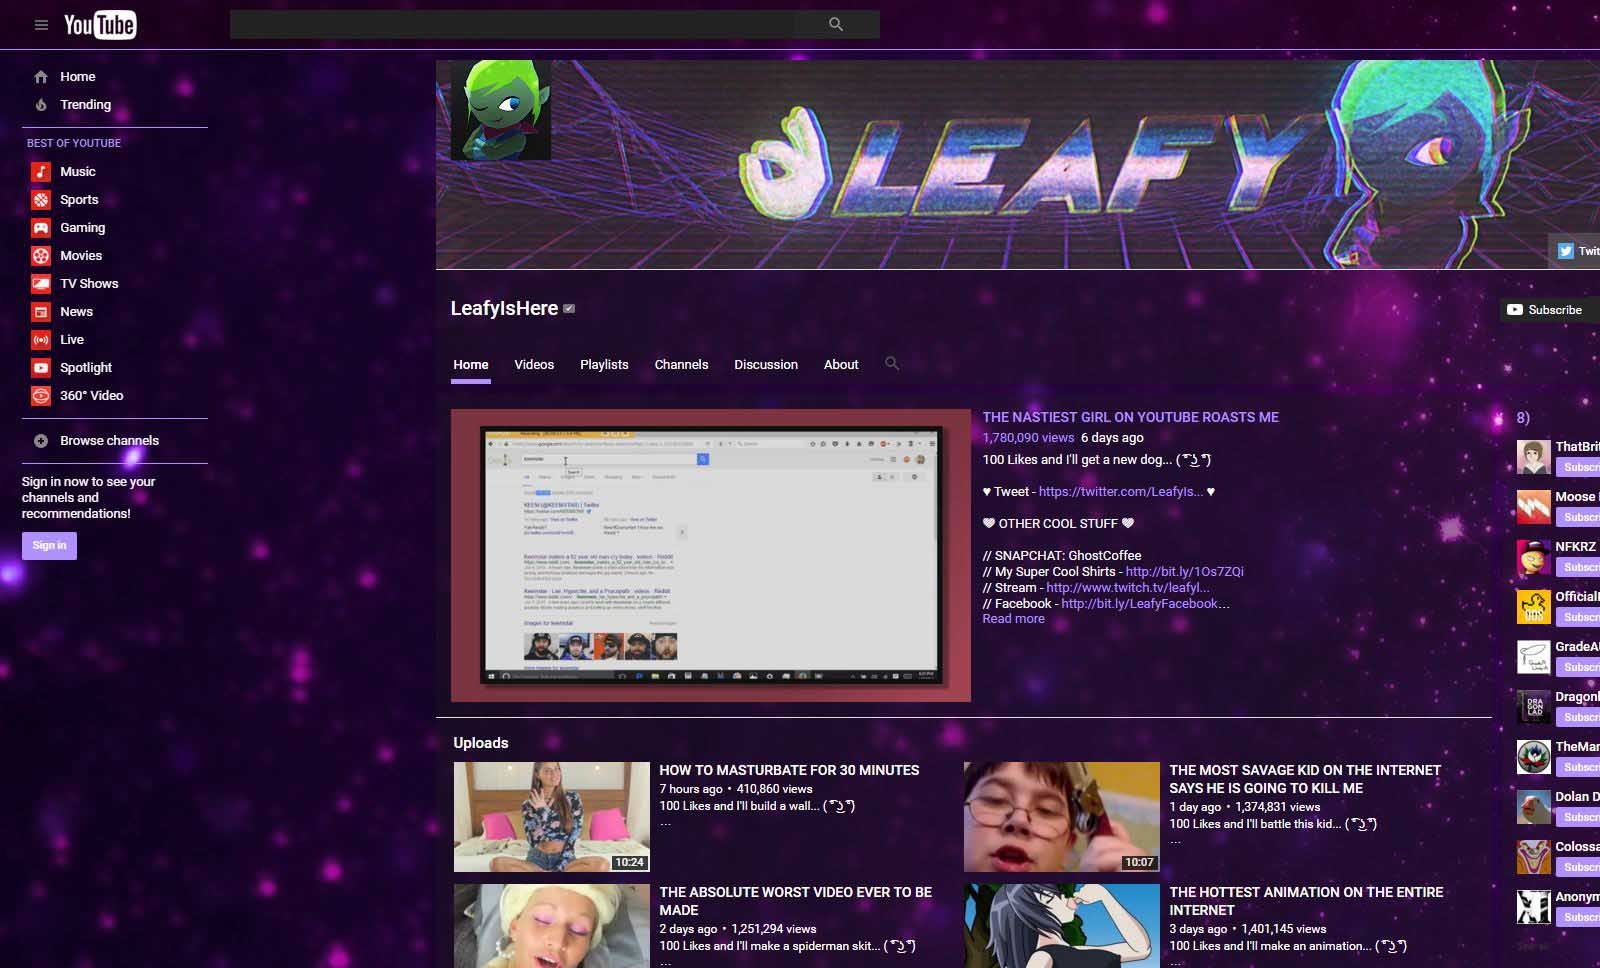The height and width of the screenshot is (968, 1600).
Task: Open 'The Absolute Worst Video Ever' title
Action: (x=795, y=902)
